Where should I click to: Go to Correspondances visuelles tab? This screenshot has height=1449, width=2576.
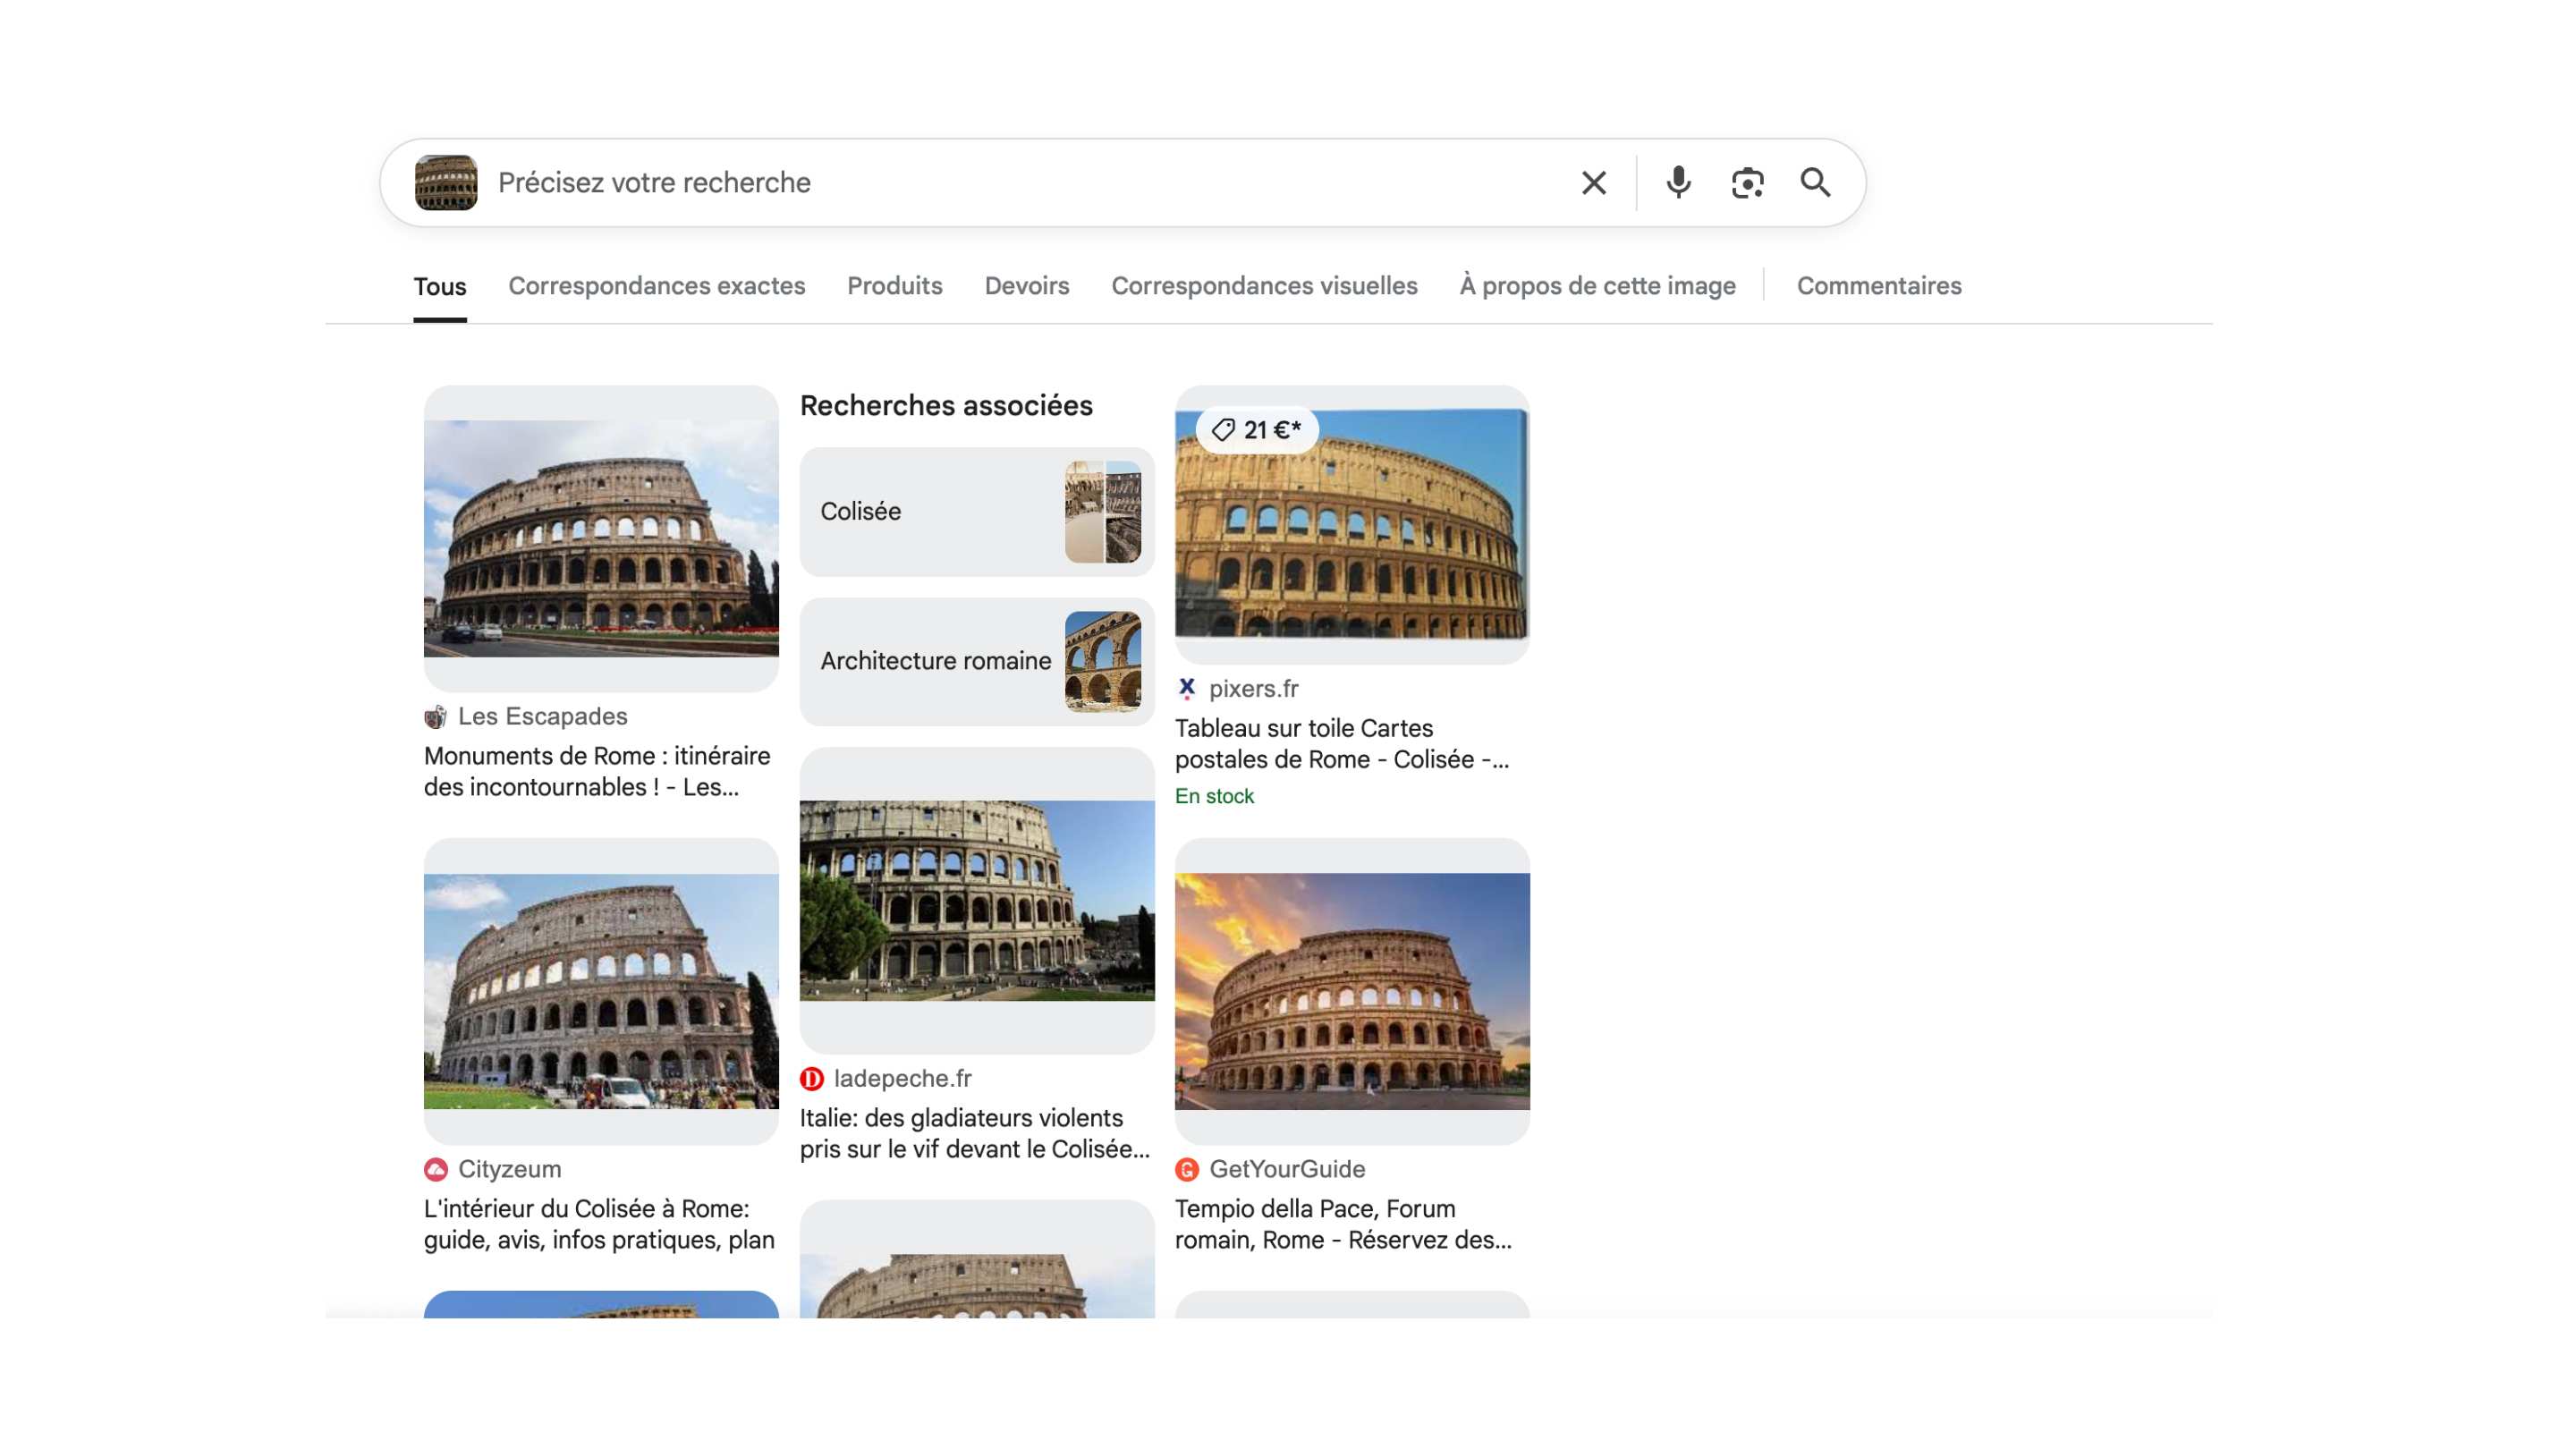pyautogui.click(x=1264, y=286)
